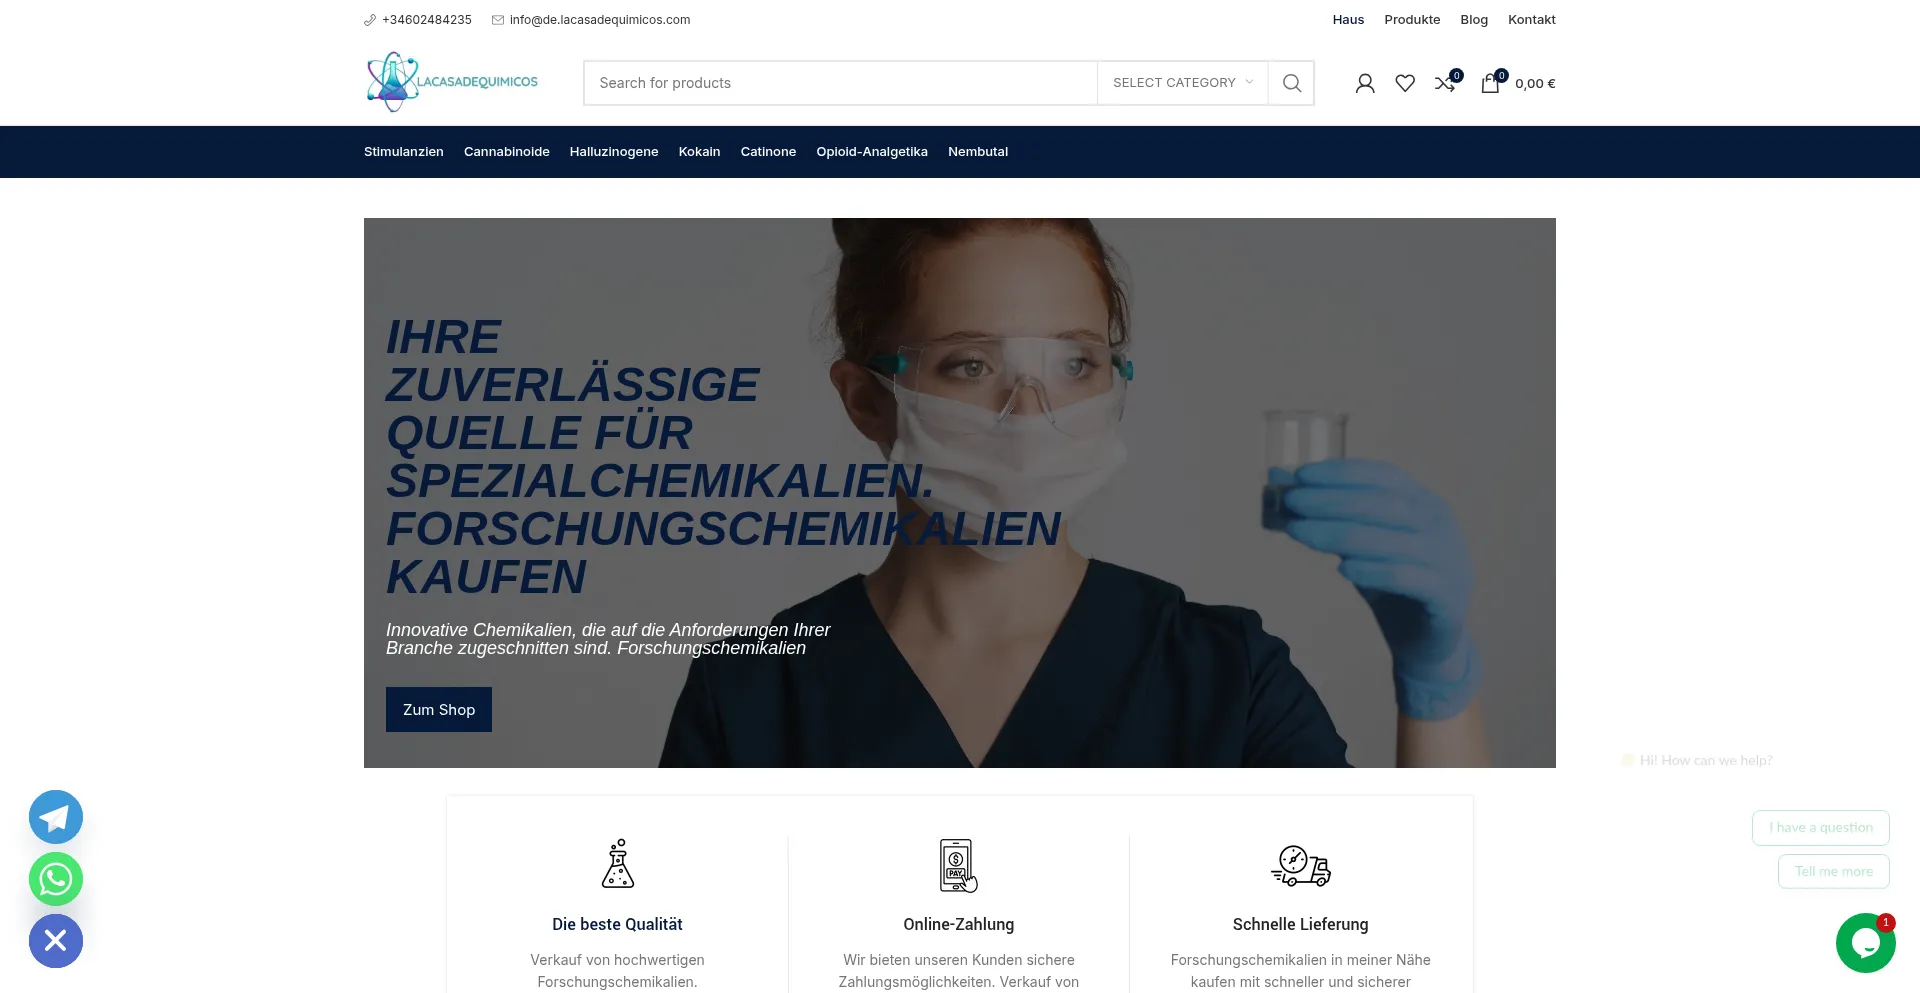1920x993 pixels.
Task: Dismiss chat notification badge on chat widget
Action: pos(1885,922)
